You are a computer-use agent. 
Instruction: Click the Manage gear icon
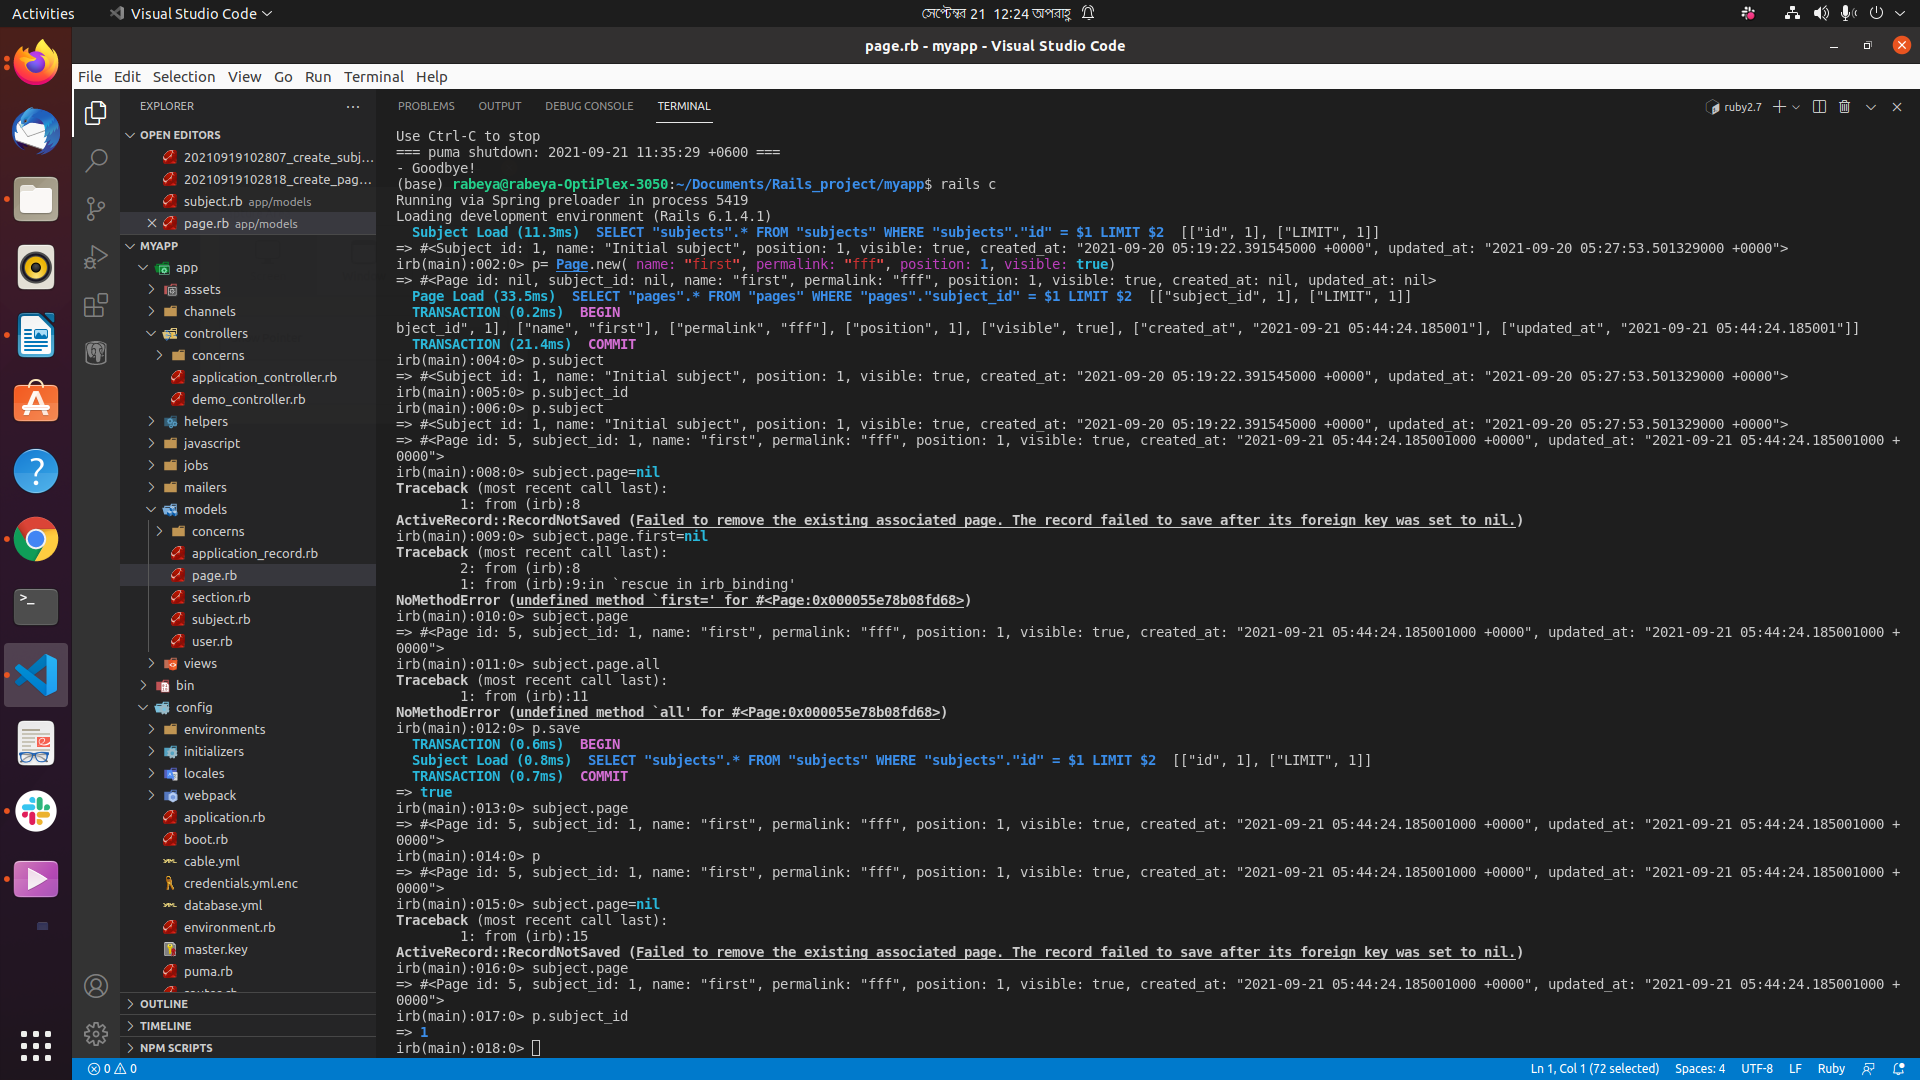96,1033
